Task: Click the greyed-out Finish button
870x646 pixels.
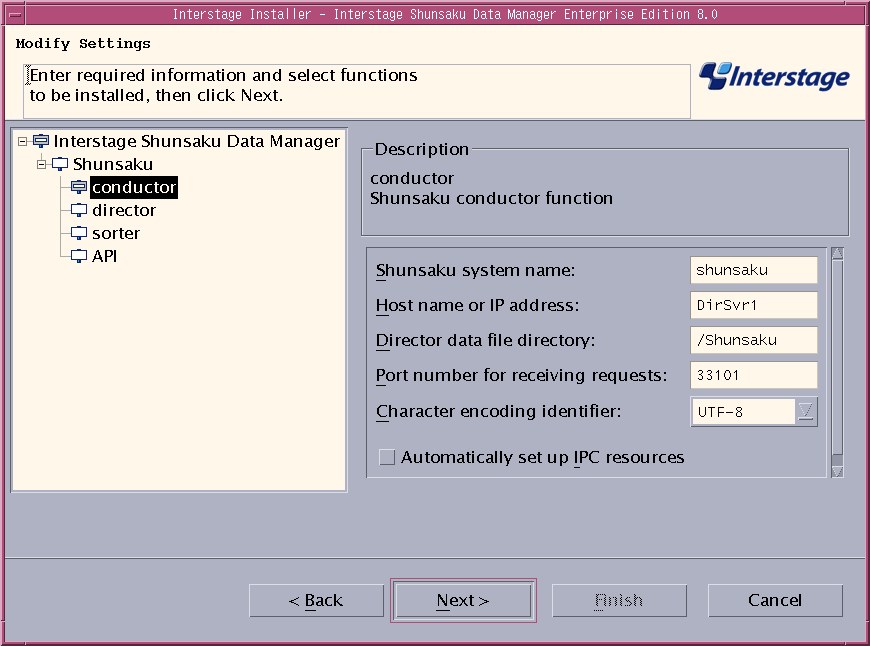Action: [x=619, y=600]
